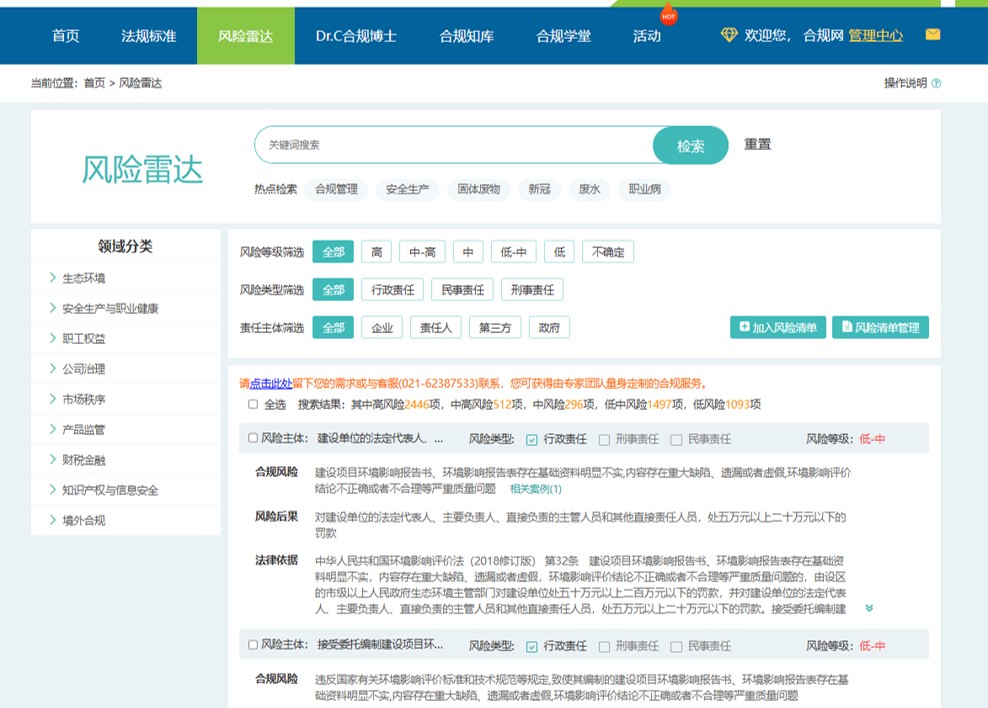
Task: Filter risk level by 中-高
Action: [x=422, y=252]
